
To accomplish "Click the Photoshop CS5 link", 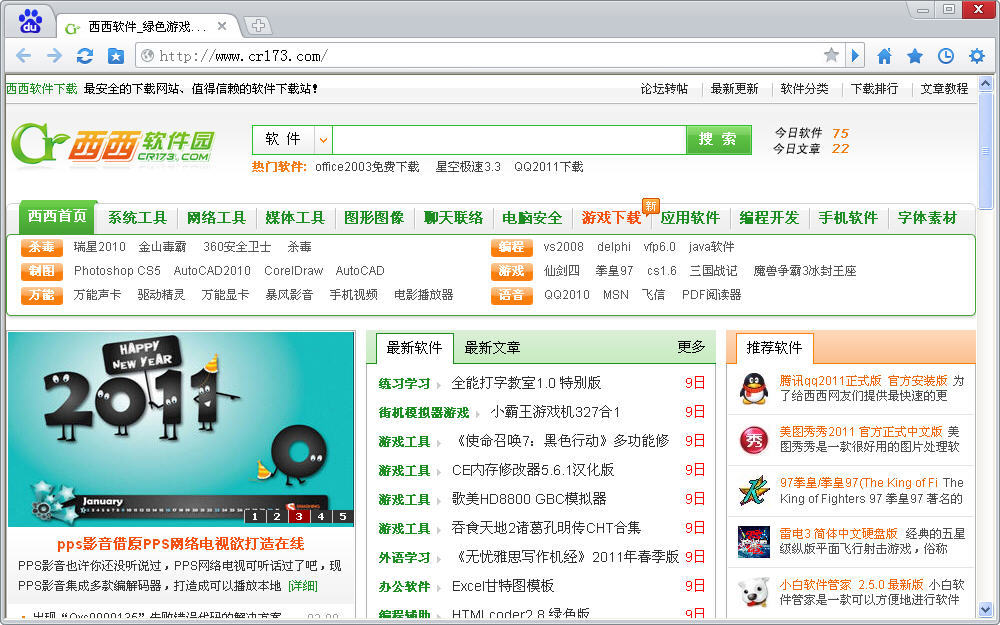I will click(x=117, y=271).
